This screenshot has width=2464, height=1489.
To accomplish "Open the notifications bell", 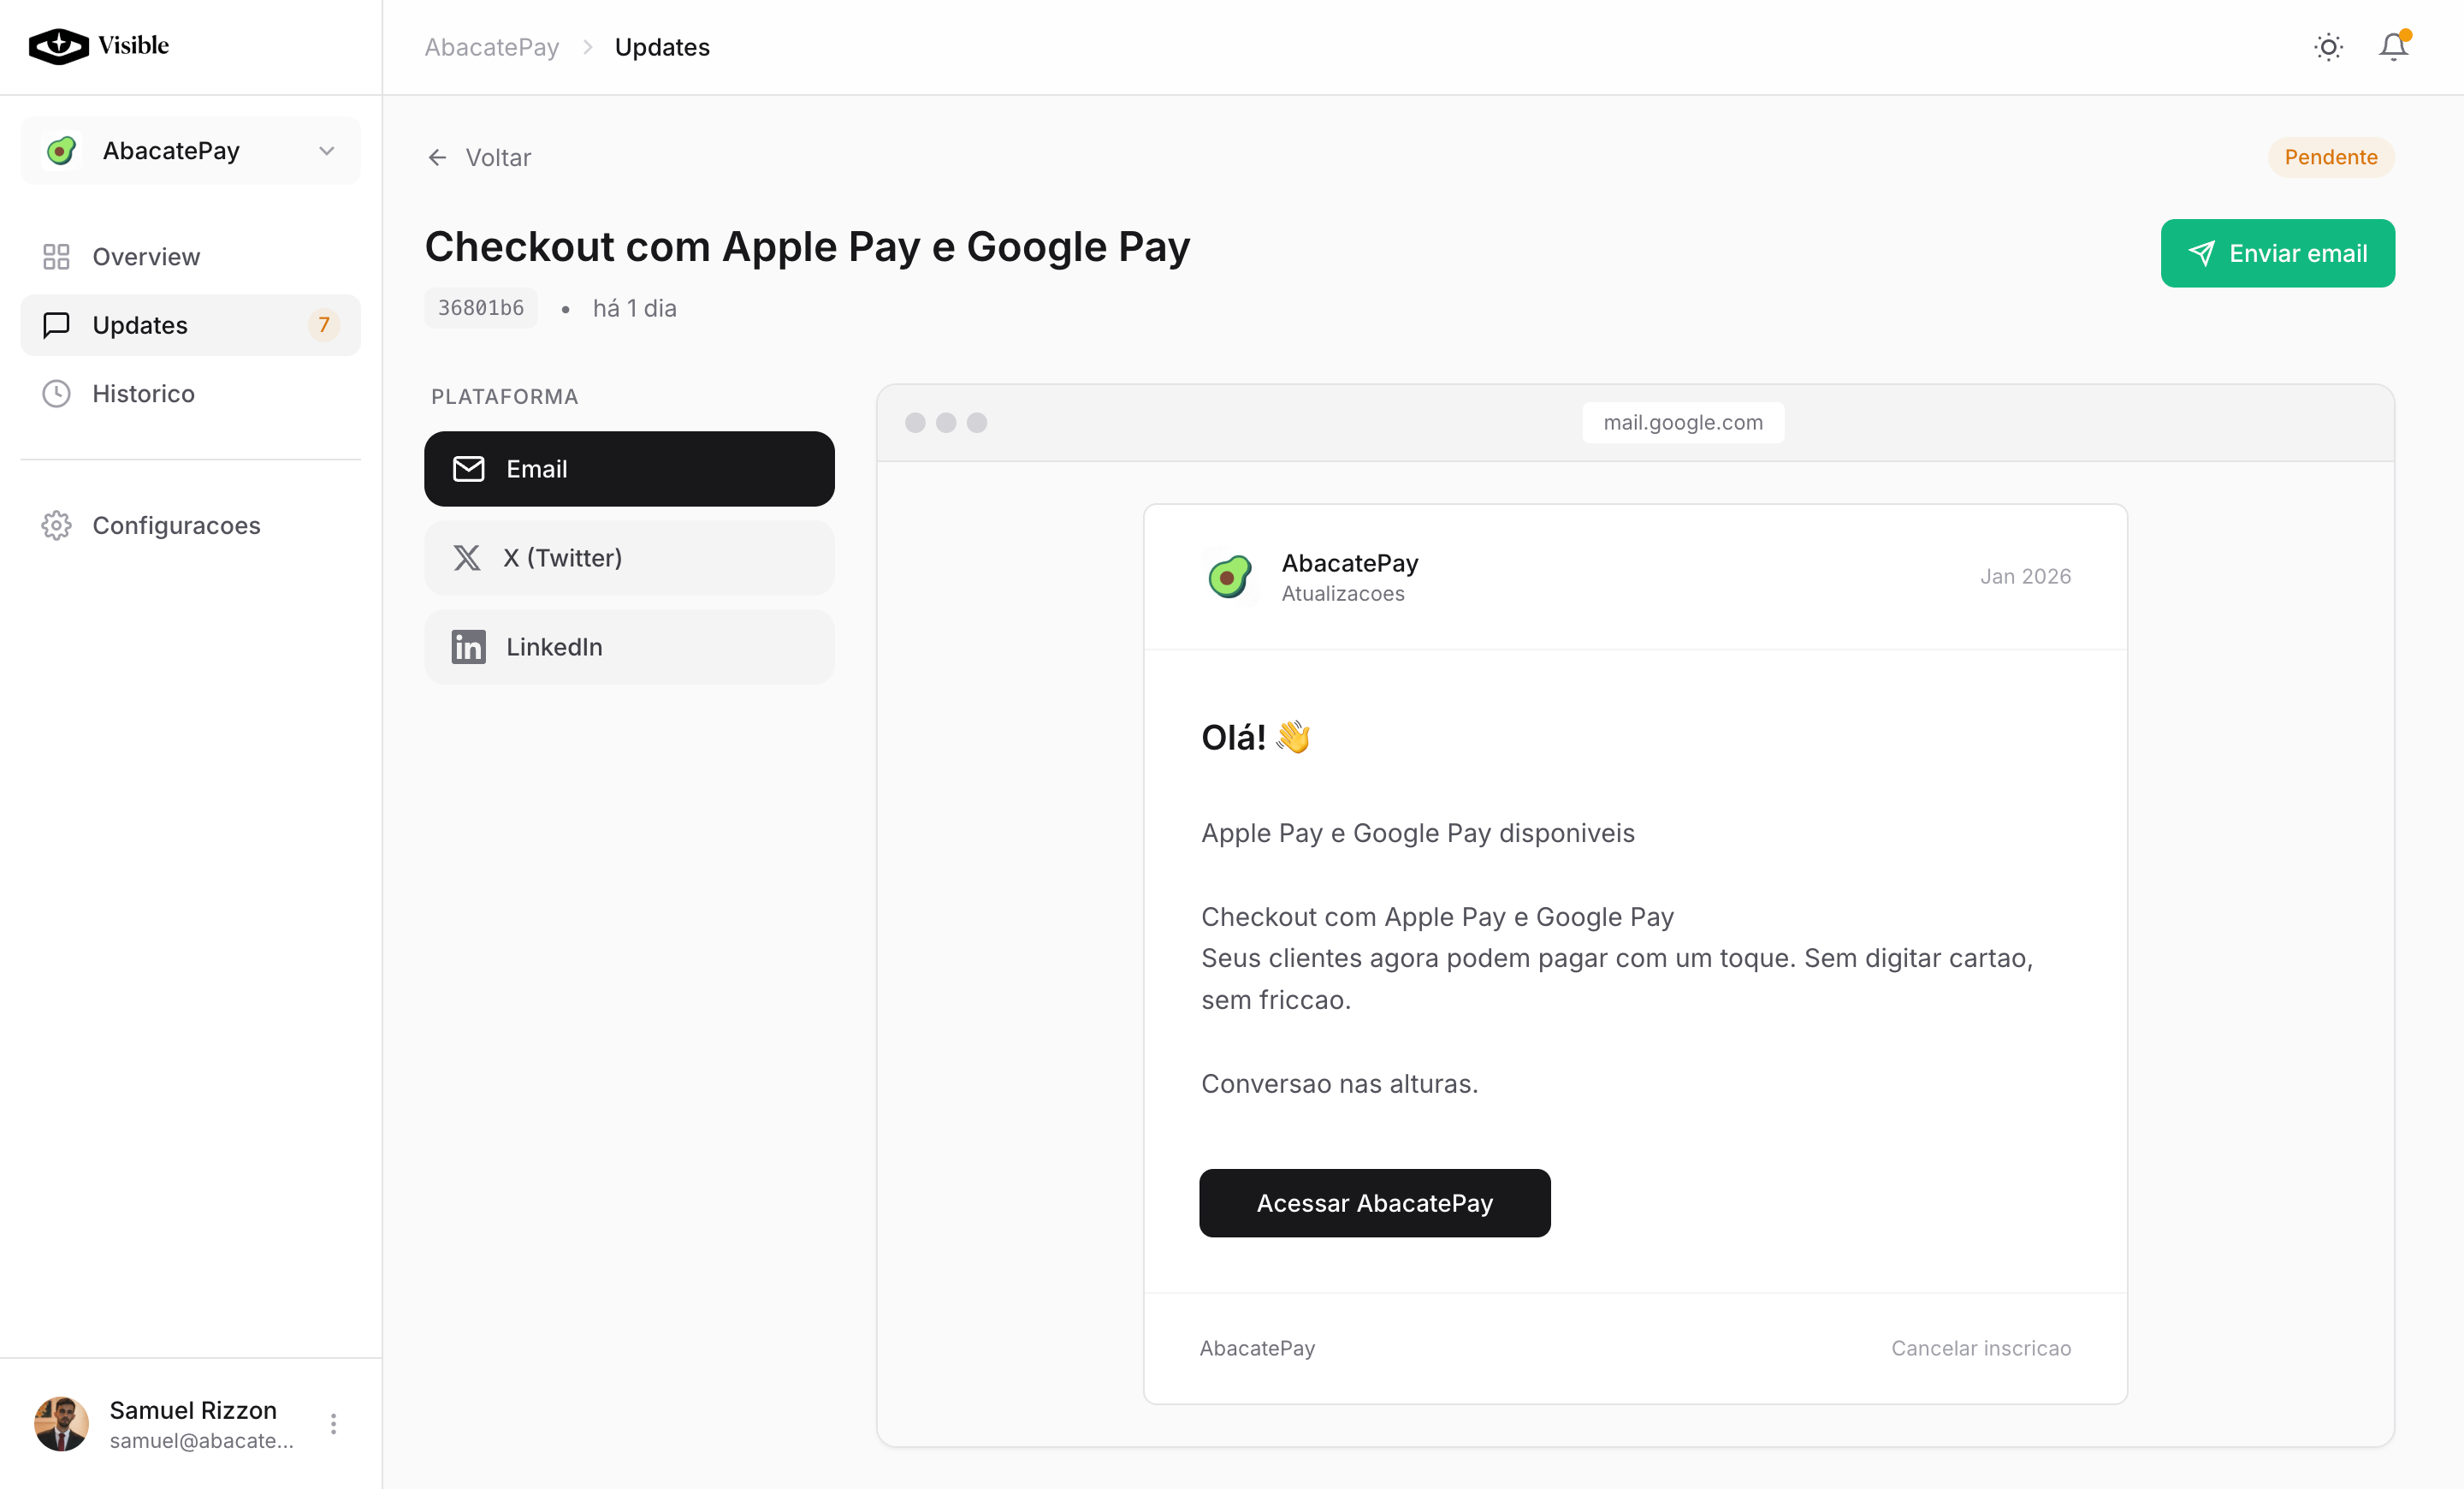I will pos(2393,47).
